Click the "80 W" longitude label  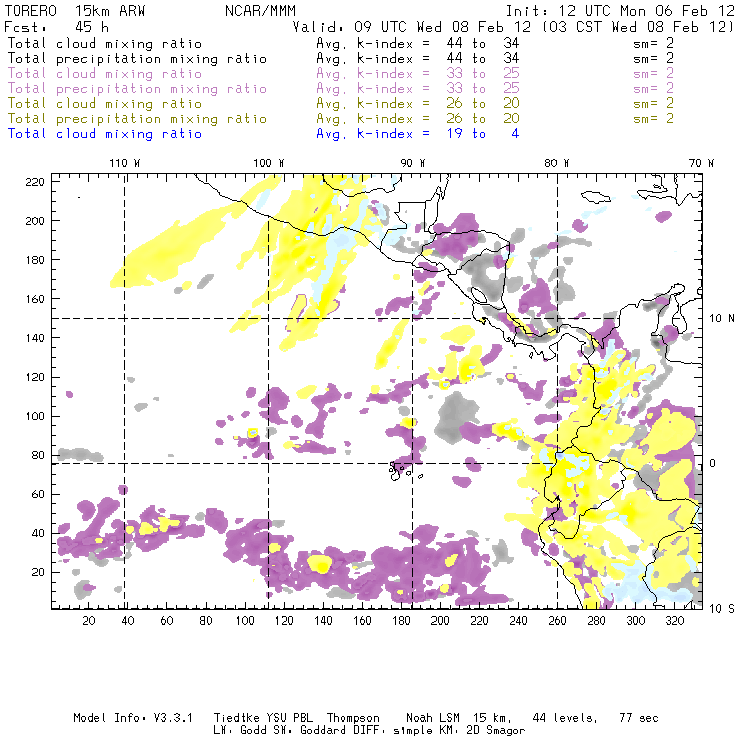tap(557, 163)
